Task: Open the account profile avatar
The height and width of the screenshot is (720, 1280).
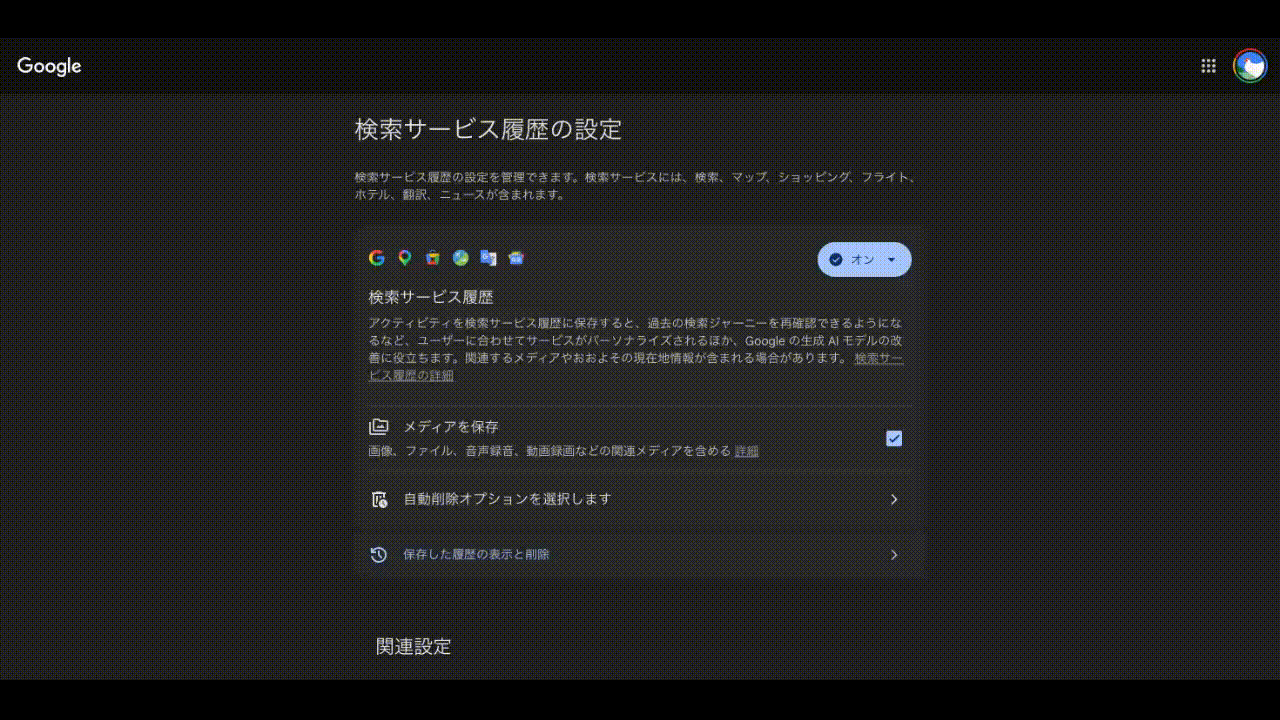Action: [x=1250, y=66]
